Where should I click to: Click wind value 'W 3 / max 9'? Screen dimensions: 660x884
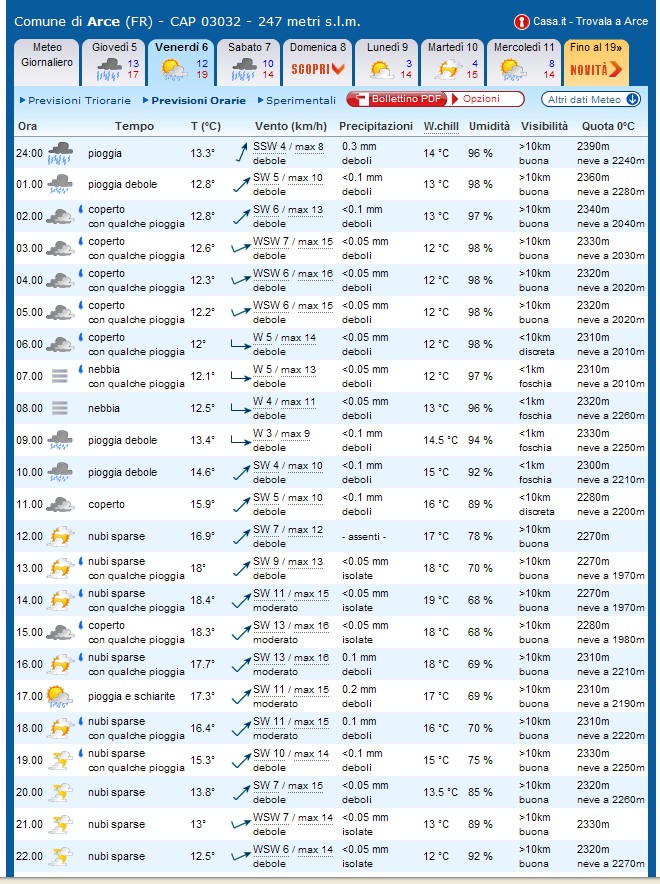[281, 434]
